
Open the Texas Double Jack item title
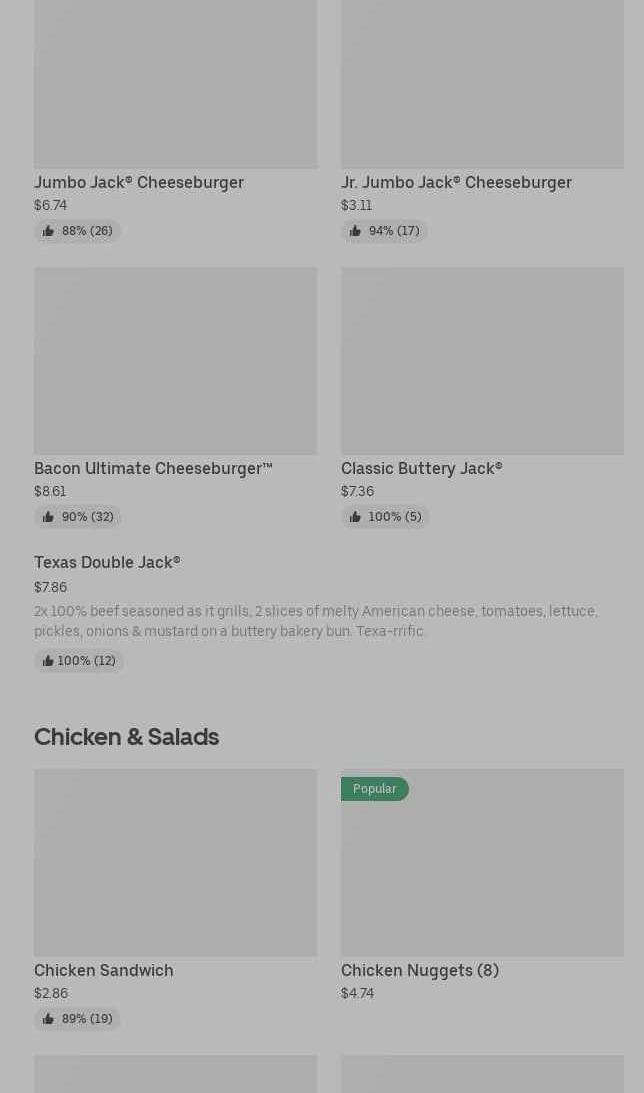(107, 563)
